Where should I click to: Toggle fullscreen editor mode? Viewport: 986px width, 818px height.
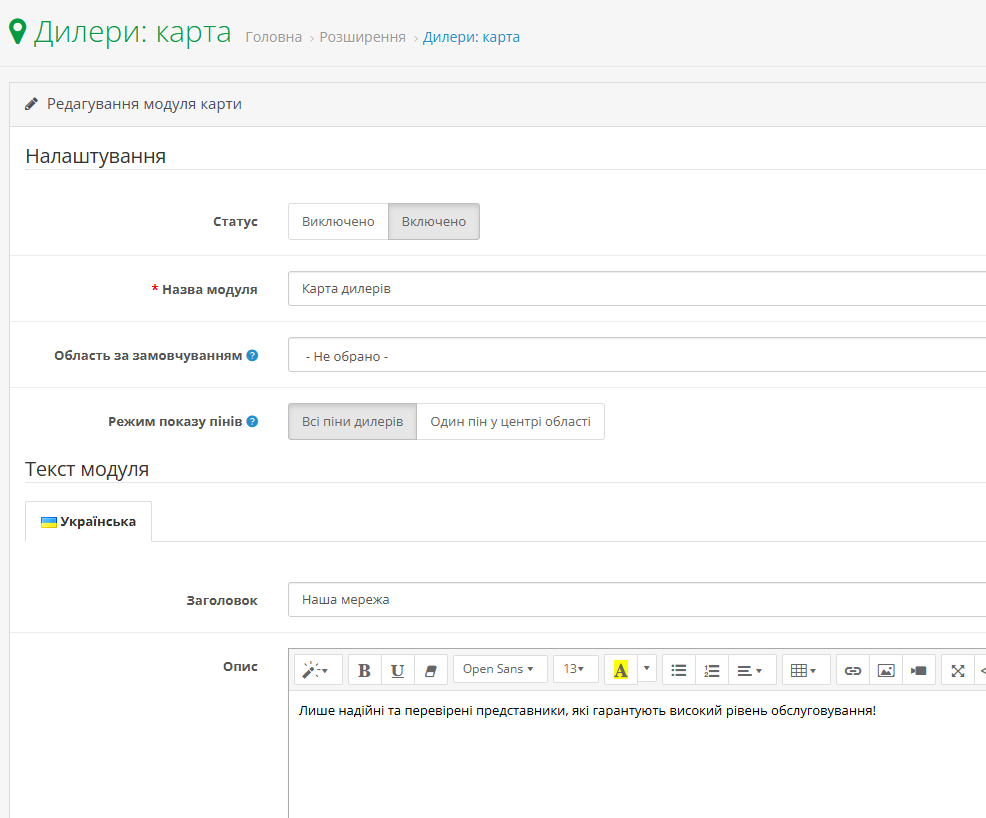pyautogui.click(x=958, y=670)
